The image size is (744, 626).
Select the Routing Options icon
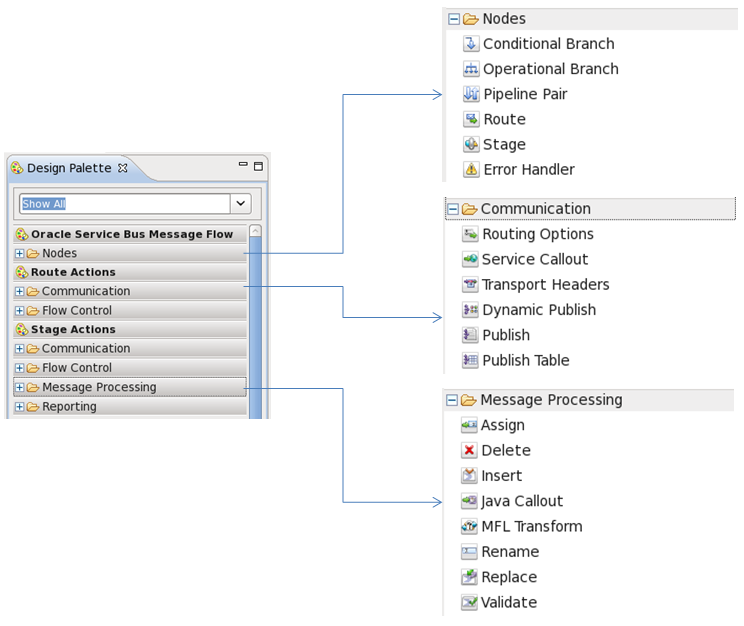(470, 234)
